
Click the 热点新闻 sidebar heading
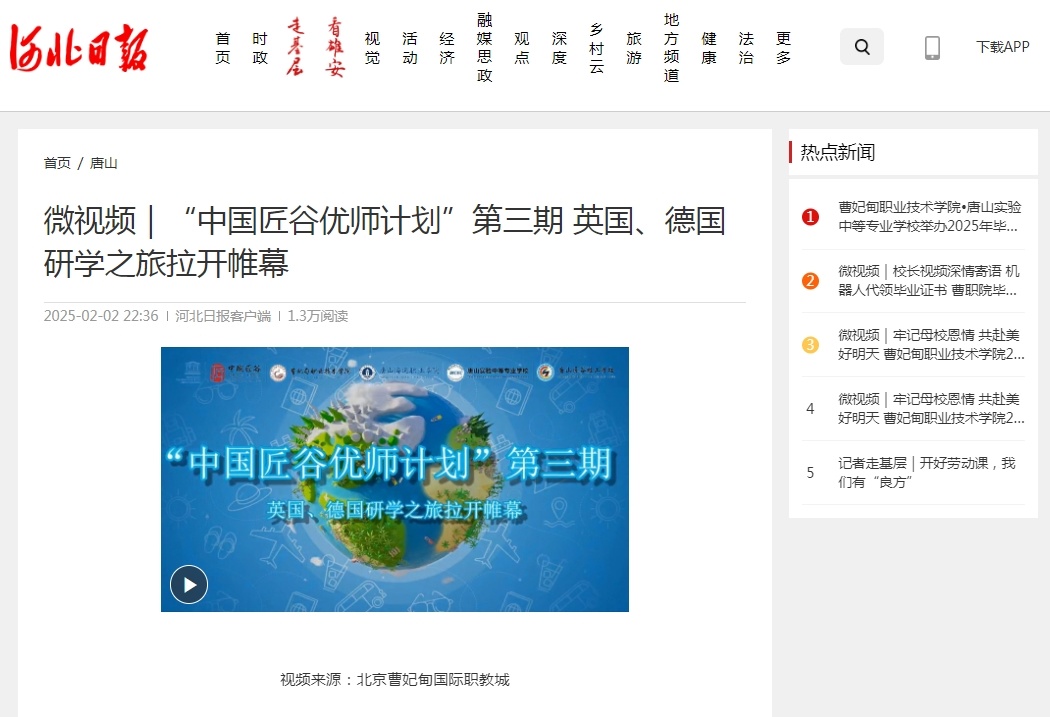[x=837, y=153]
